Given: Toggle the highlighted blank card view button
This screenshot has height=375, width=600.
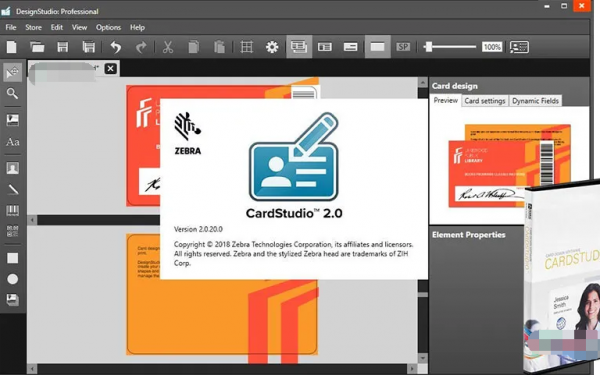Looking at the screenshot, I should pyautogui.click(x=377, y=47).
